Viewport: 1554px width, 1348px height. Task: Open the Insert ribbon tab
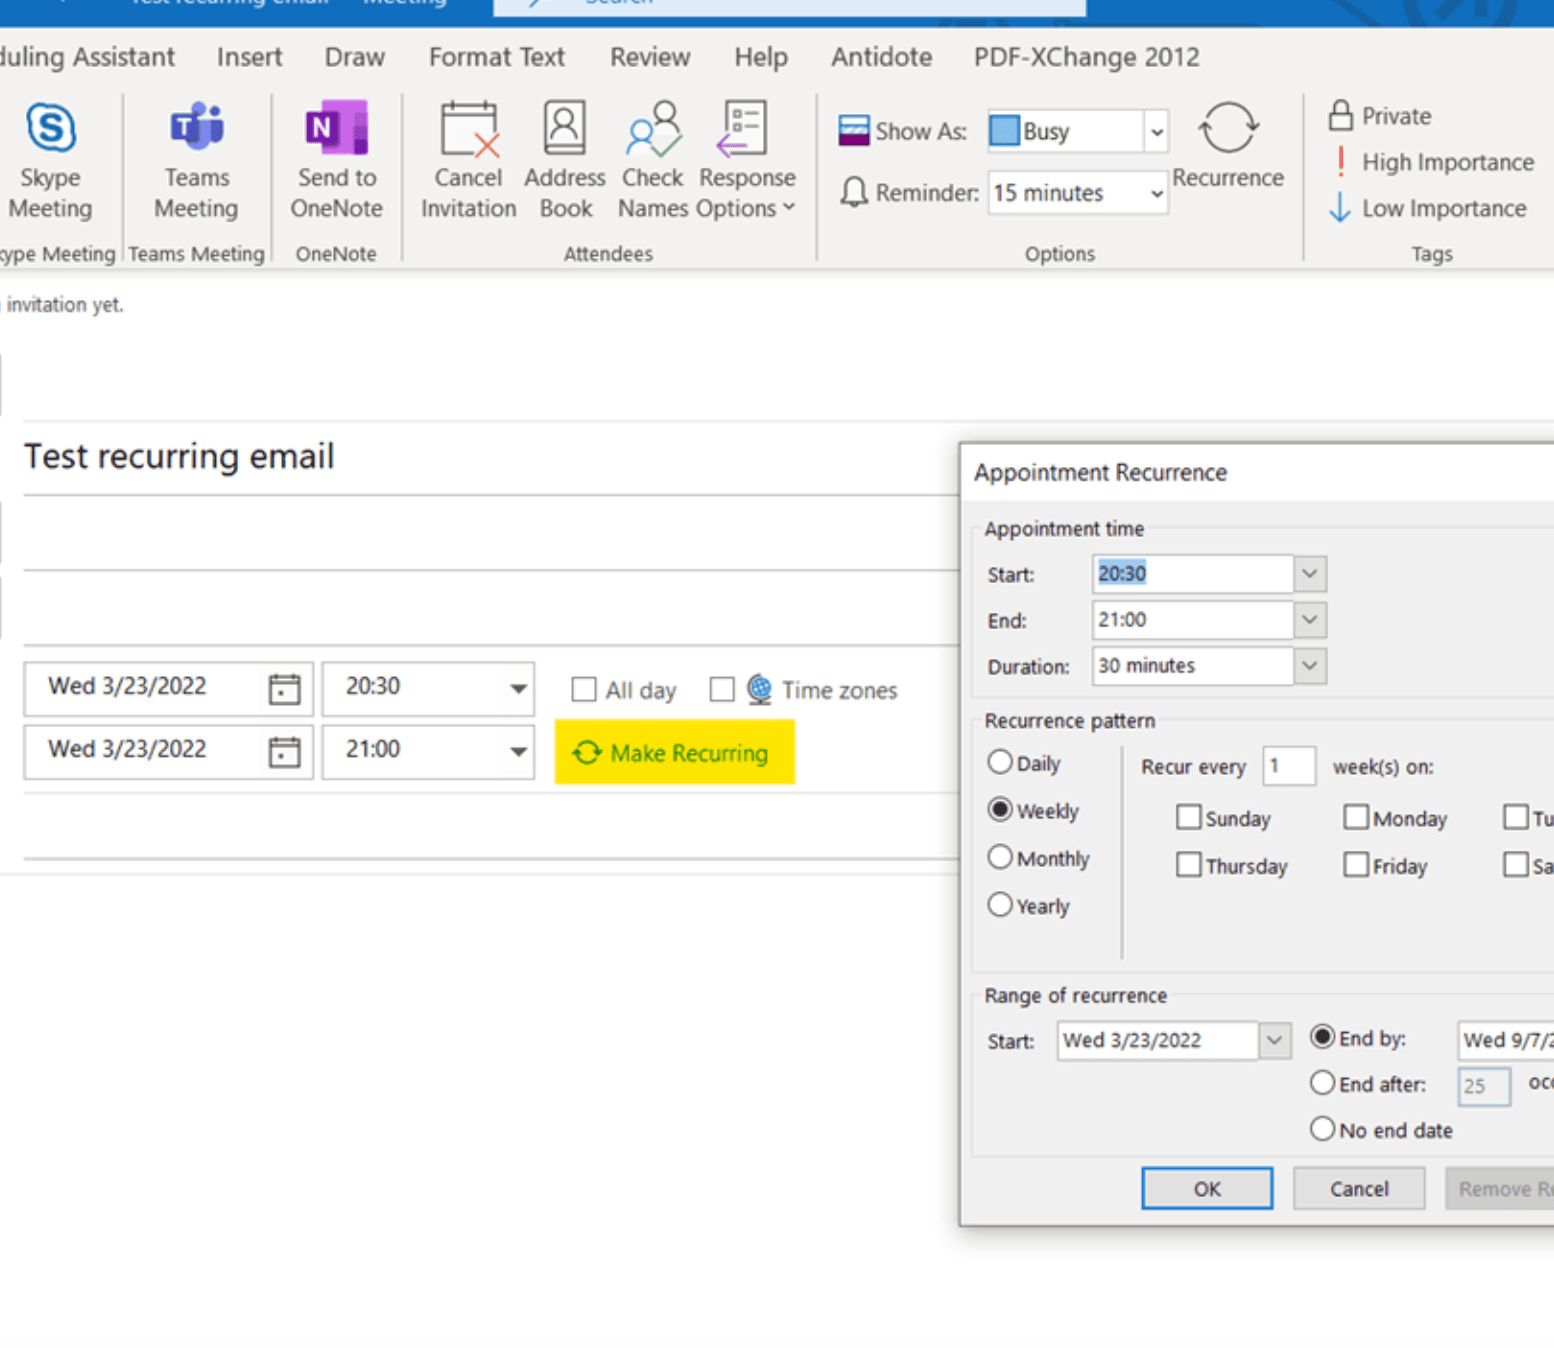point(250,57)
